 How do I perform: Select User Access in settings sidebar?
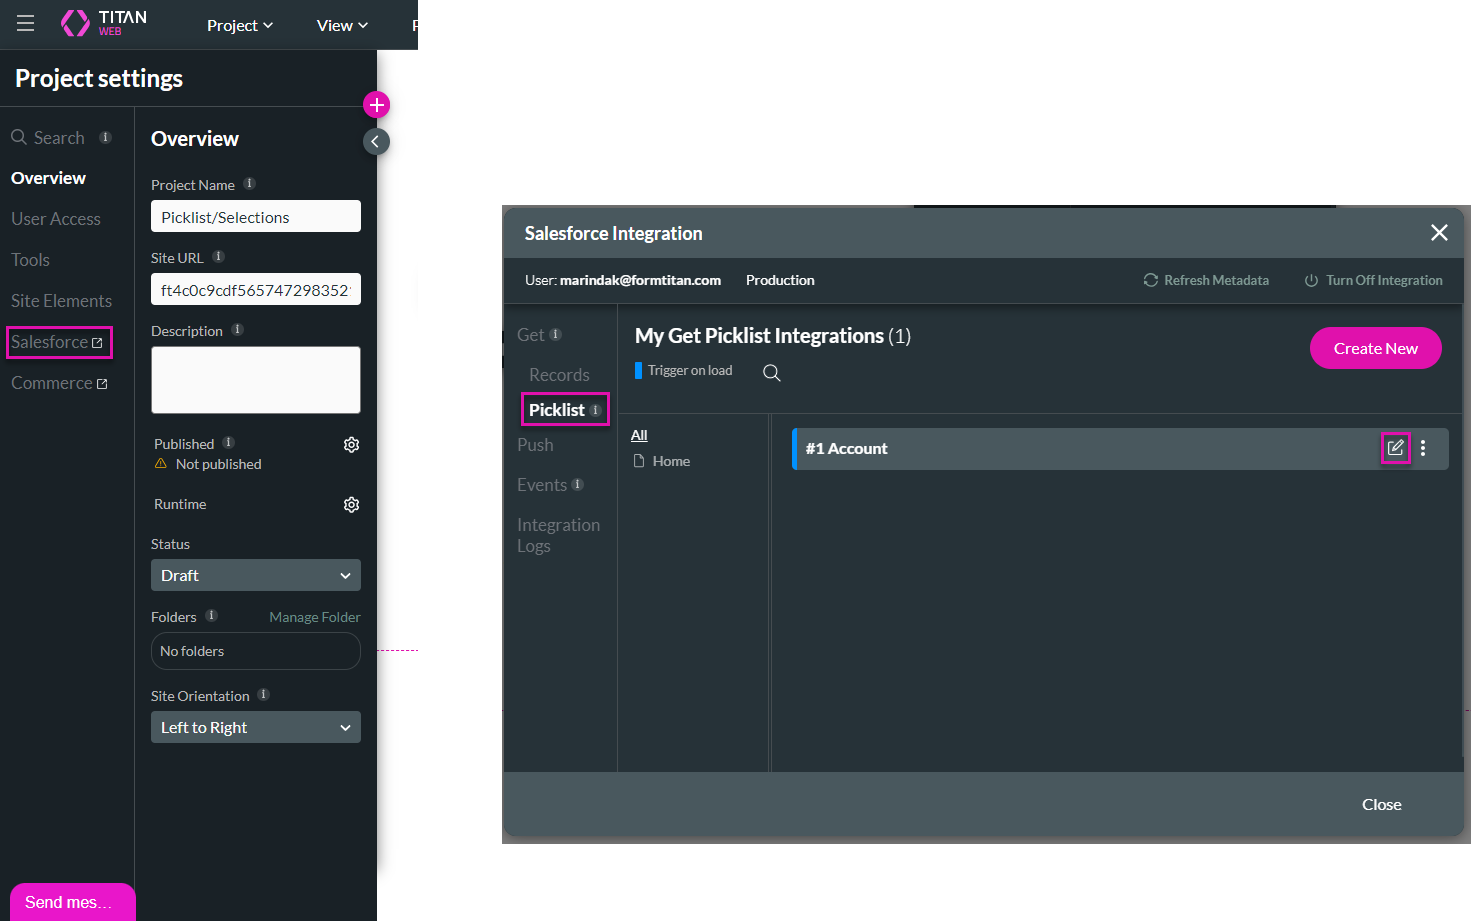coord(56,219)
